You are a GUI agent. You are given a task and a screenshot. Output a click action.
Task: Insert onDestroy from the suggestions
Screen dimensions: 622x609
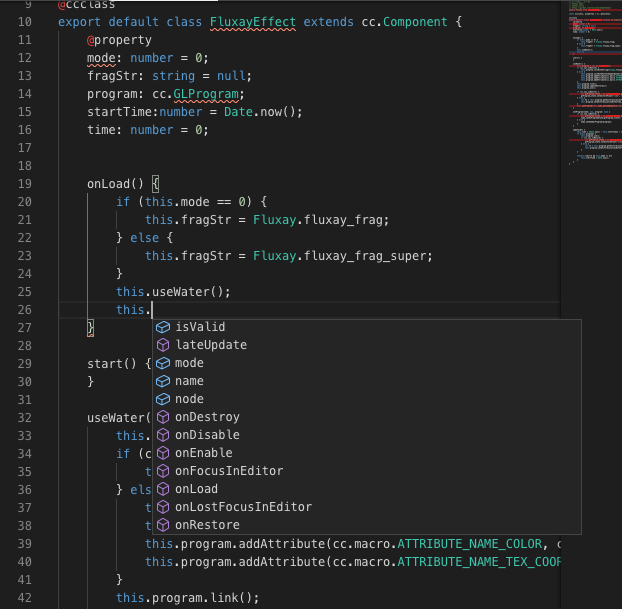point(367,417)
